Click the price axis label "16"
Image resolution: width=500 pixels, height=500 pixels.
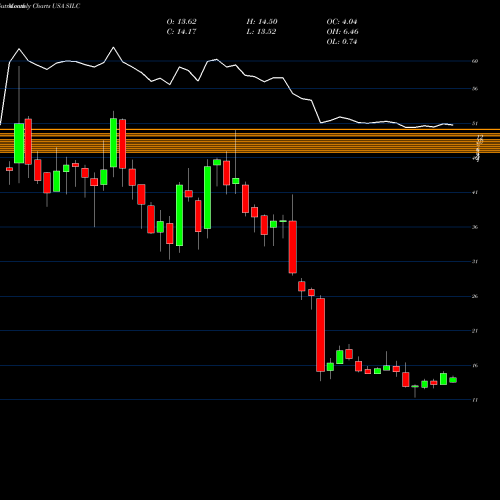(x=475, y=365)
